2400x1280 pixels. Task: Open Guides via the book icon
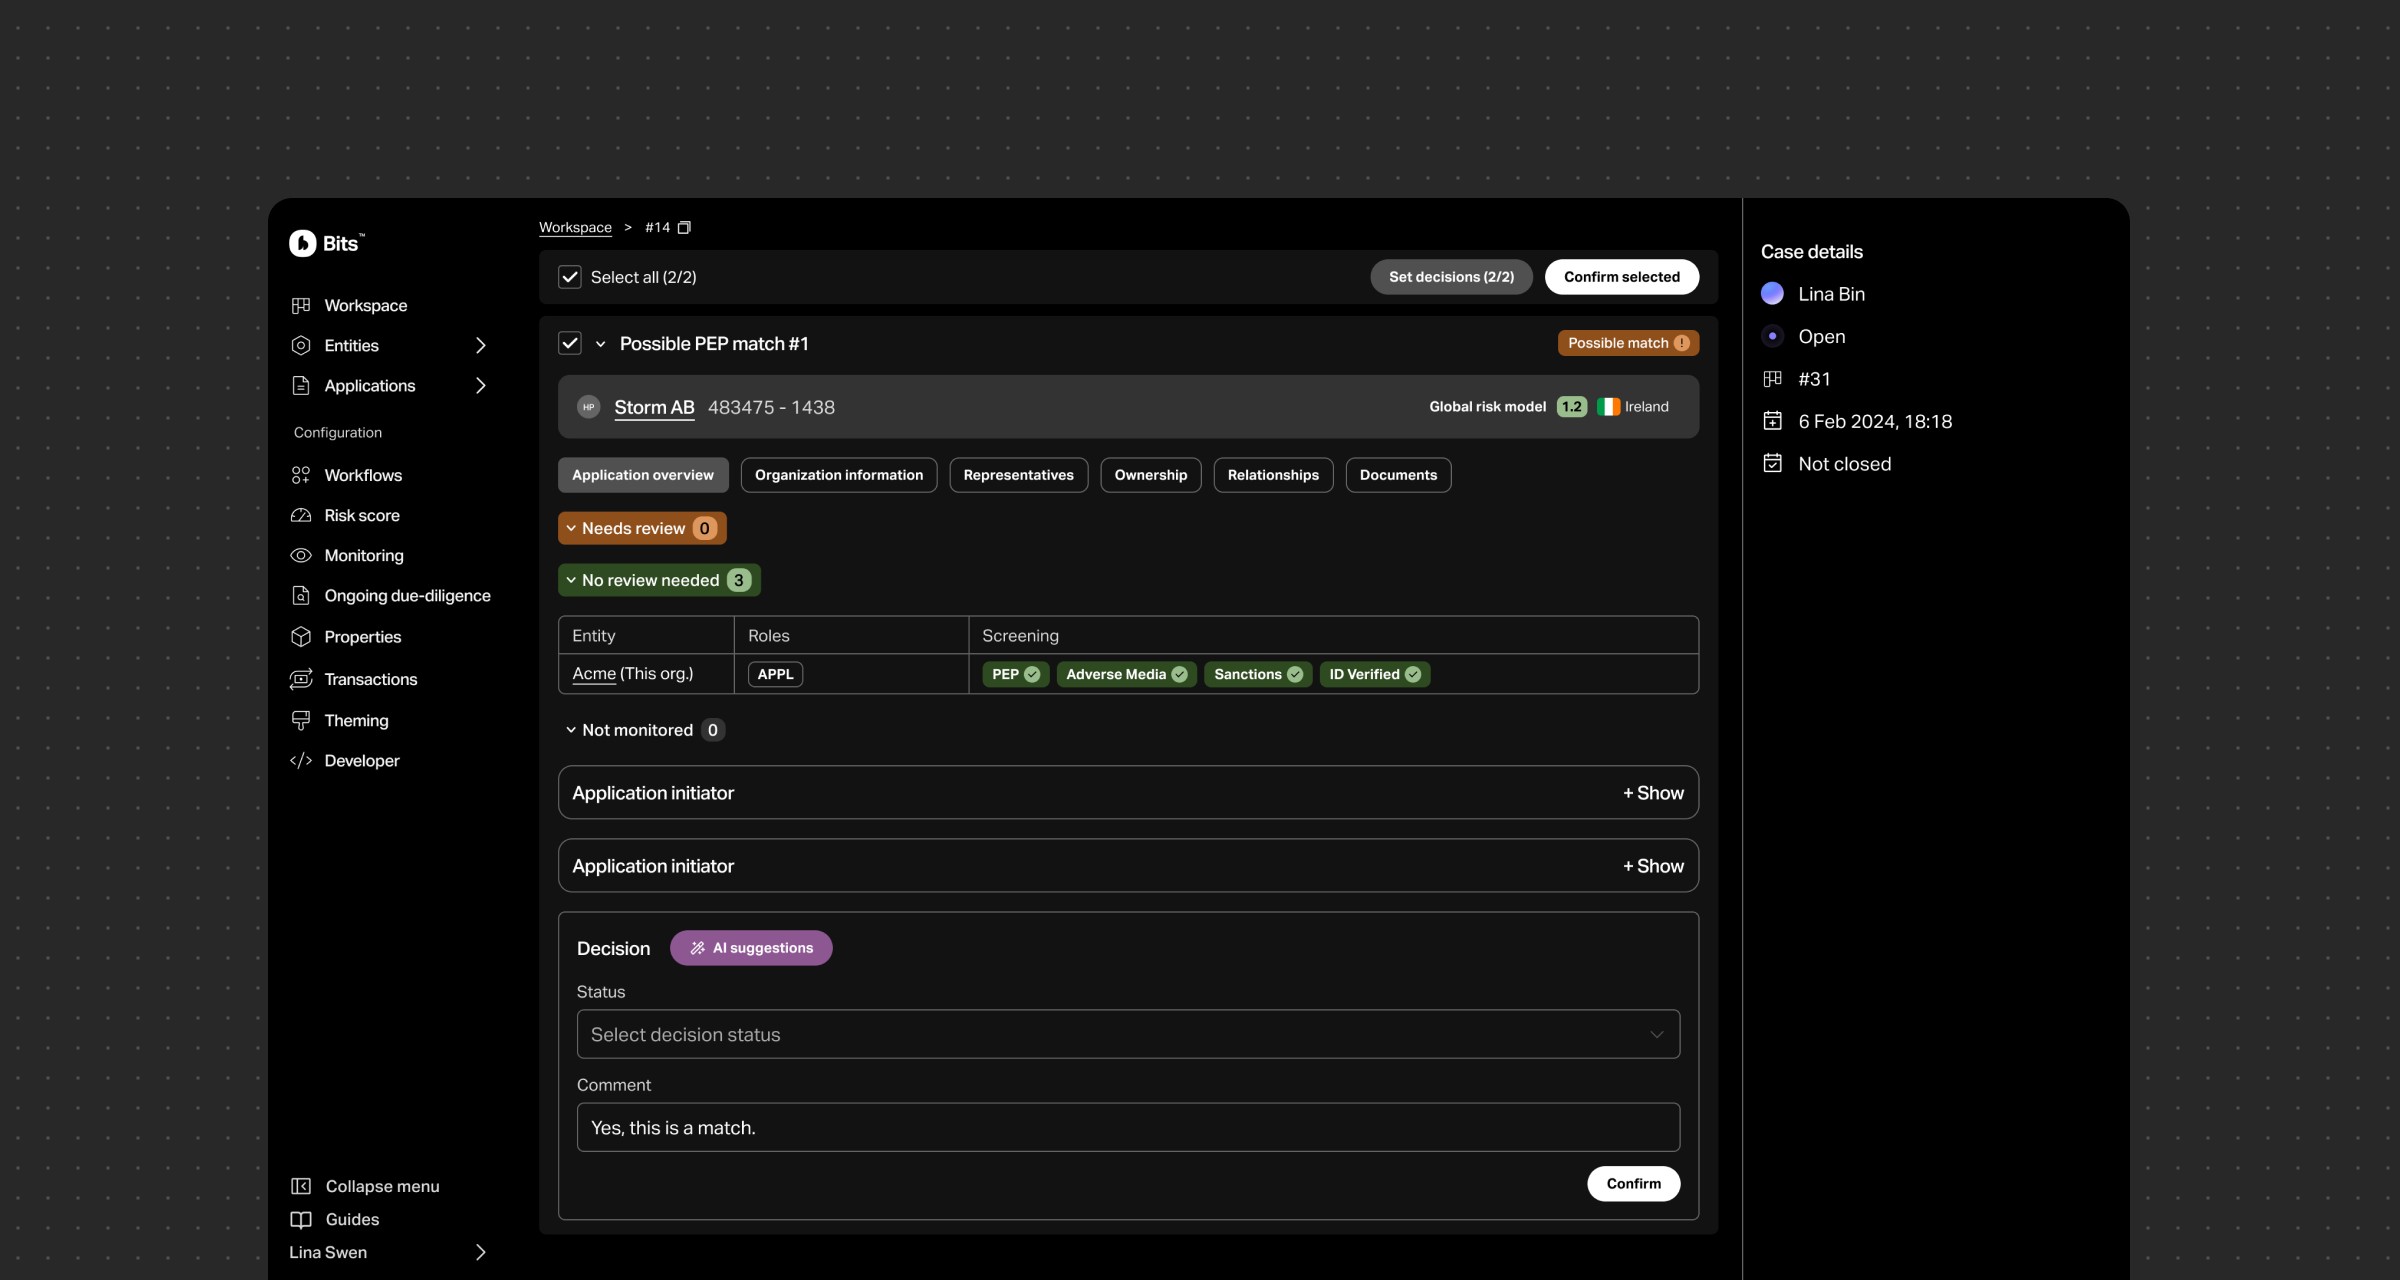click(301, 1219)
